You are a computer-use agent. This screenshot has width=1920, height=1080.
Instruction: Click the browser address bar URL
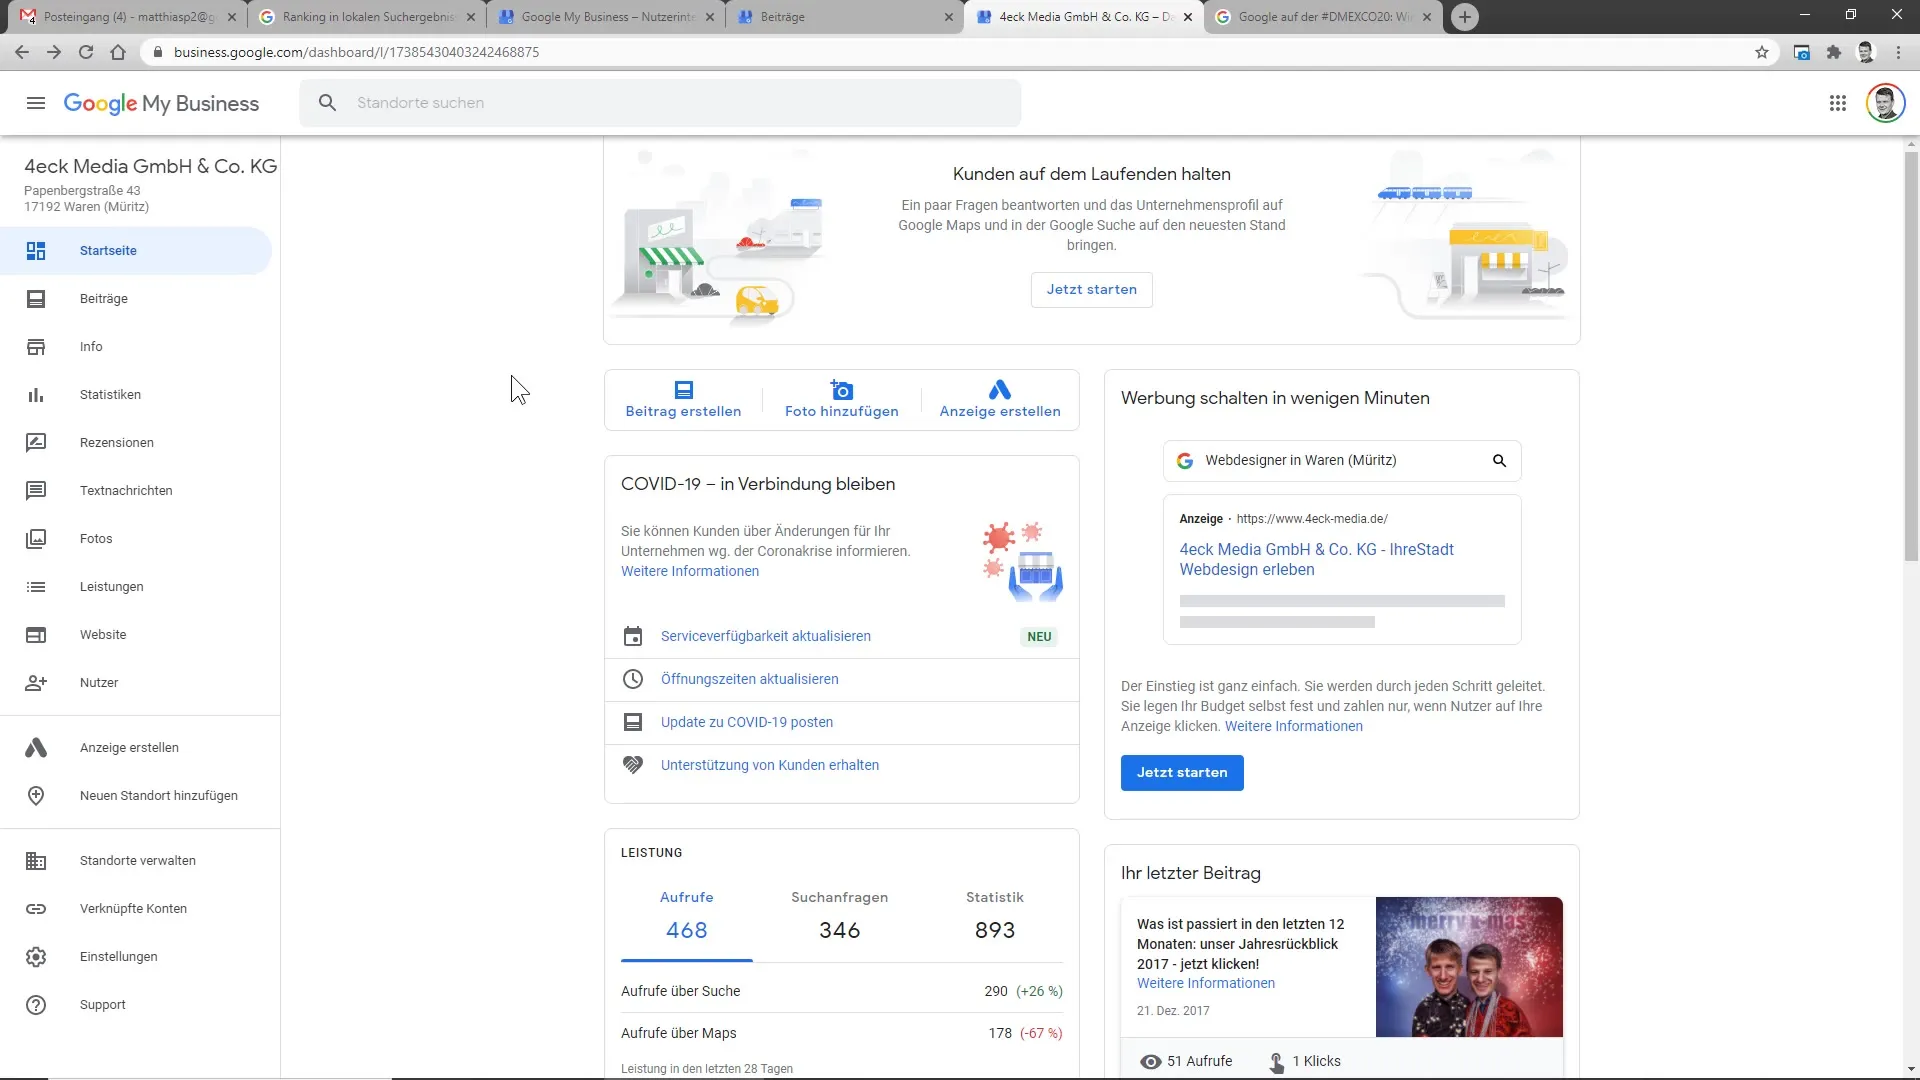(x=356, y=52)
